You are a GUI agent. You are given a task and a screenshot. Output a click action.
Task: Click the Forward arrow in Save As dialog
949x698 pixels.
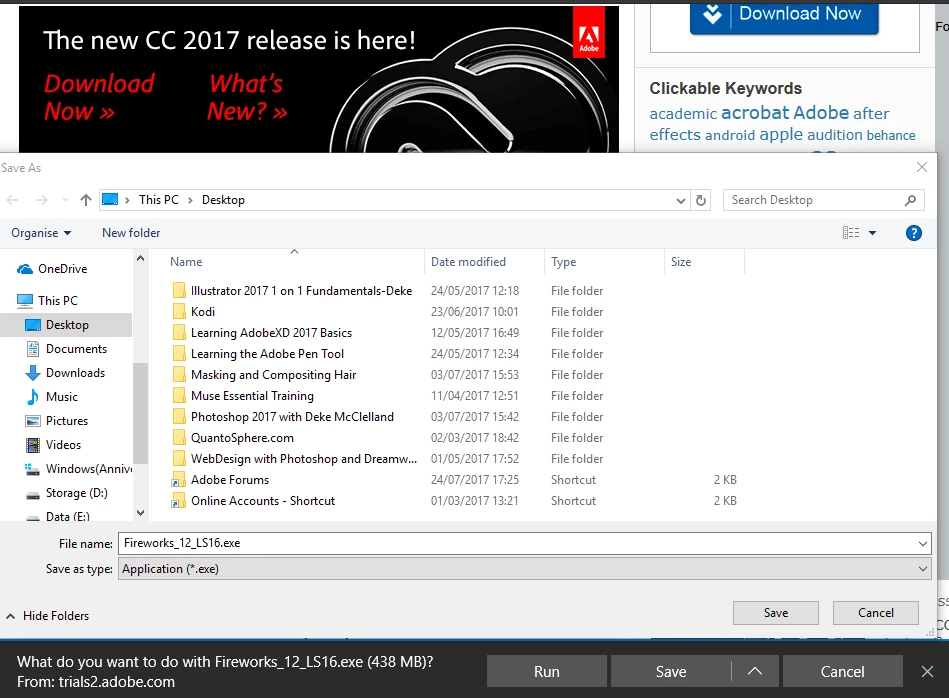click(x=41, y=200)
